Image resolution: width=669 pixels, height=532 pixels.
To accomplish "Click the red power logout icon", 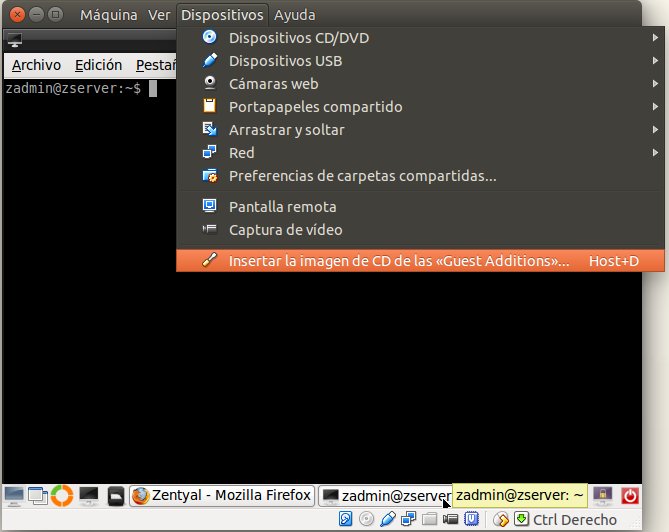I will tap(630, 496).
